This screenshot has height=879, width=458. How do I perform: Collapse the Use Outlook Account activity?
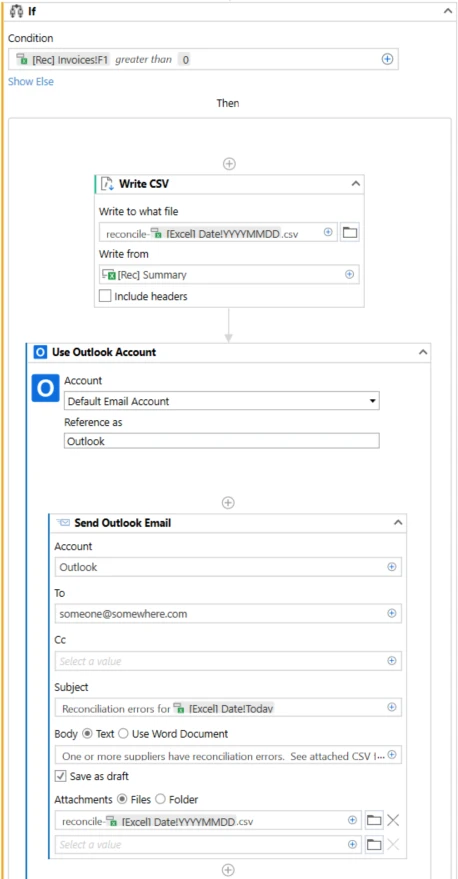(423, 353)
